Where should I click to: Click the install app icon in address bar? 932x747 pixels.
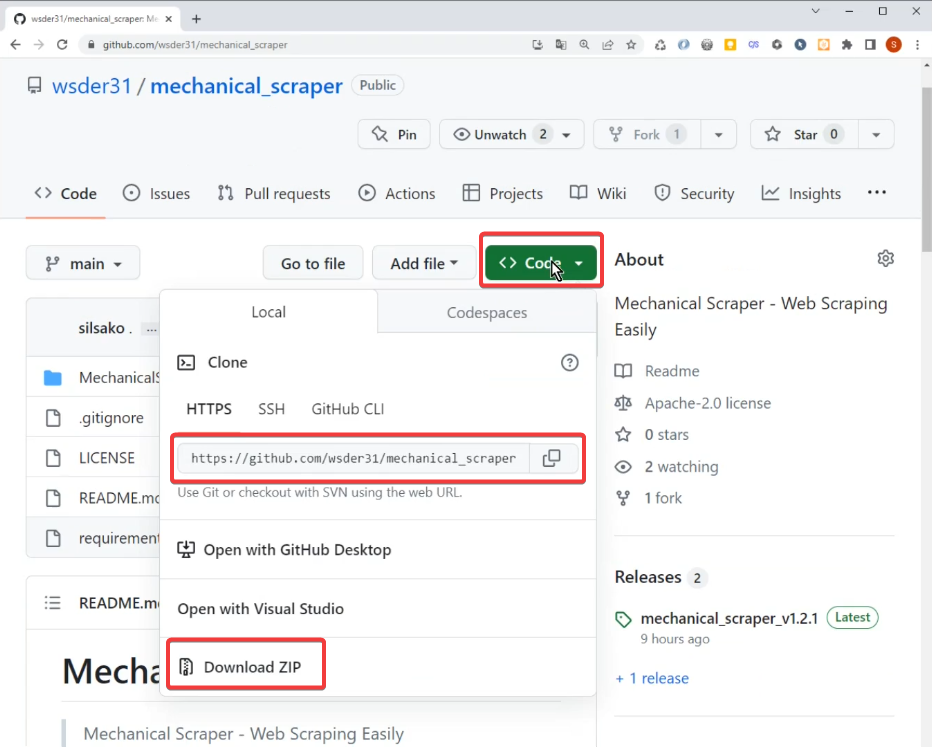537,45
